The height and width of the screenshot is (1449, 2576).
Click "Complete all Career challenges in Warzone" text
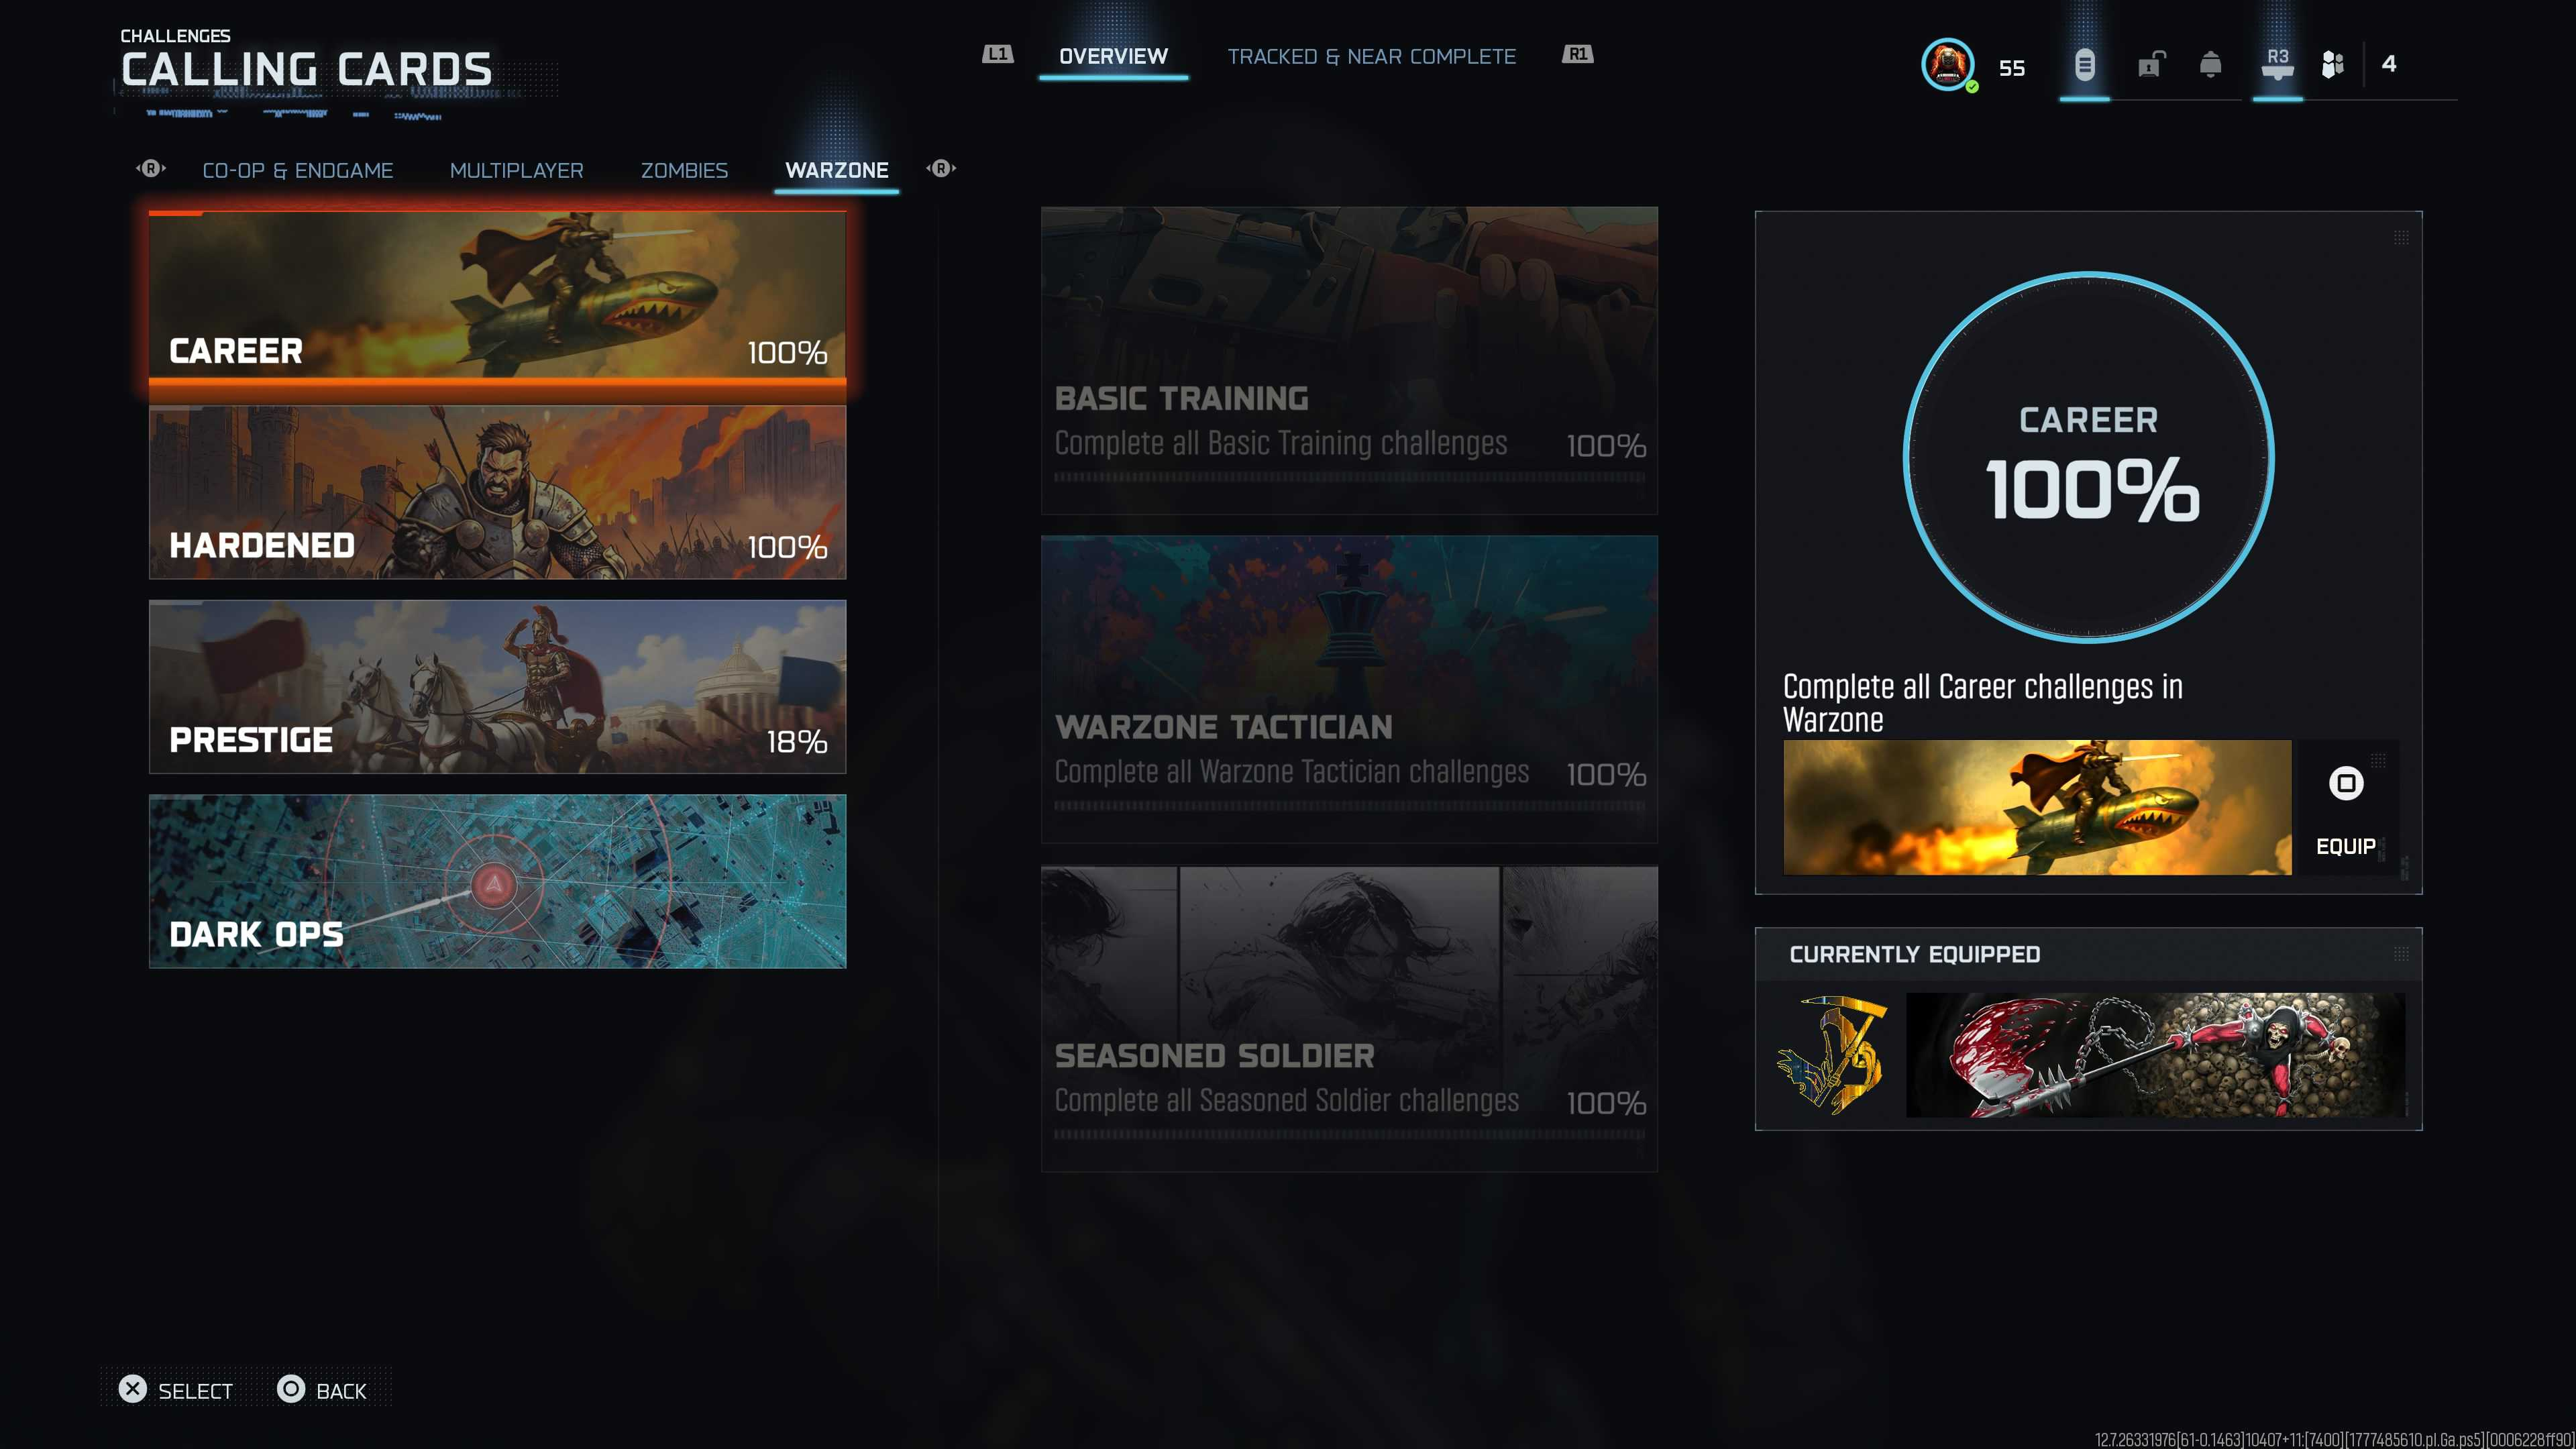(x=1982, y=703)
